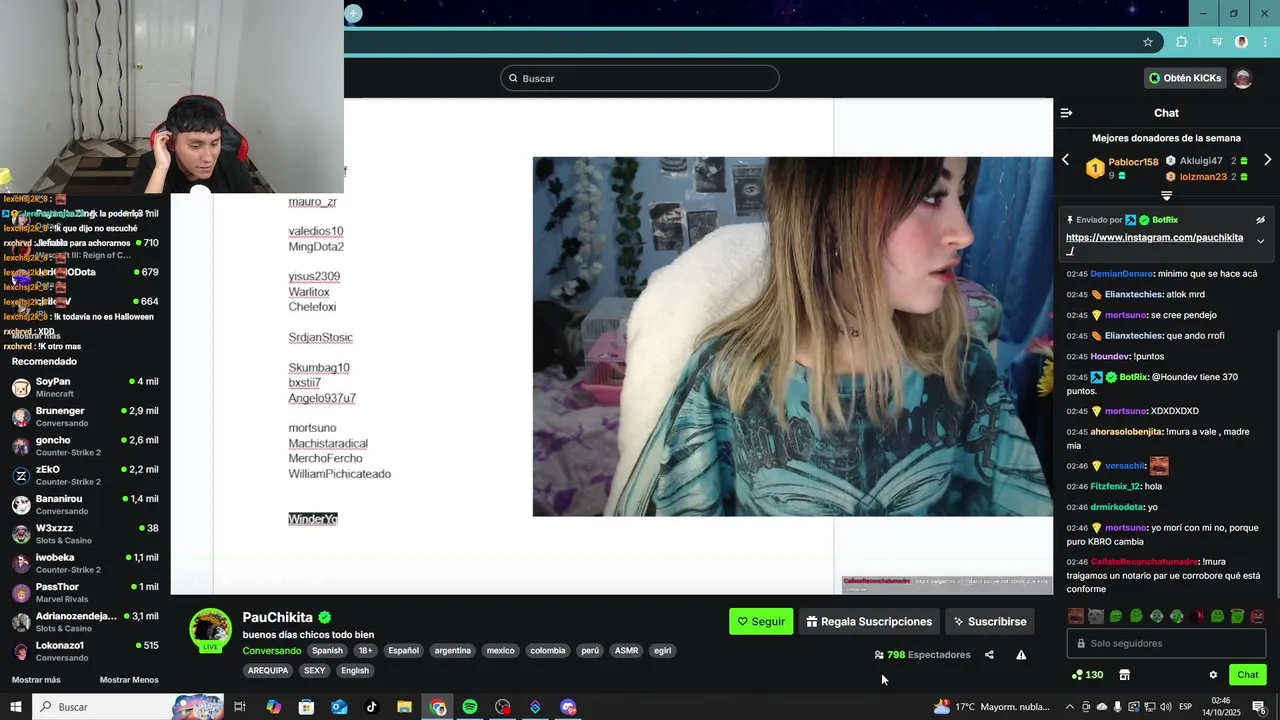This screenshot has width=1280, height=720.
Task: Collapse the weekly top donors leaderboard
Action: click(1166, 196)
